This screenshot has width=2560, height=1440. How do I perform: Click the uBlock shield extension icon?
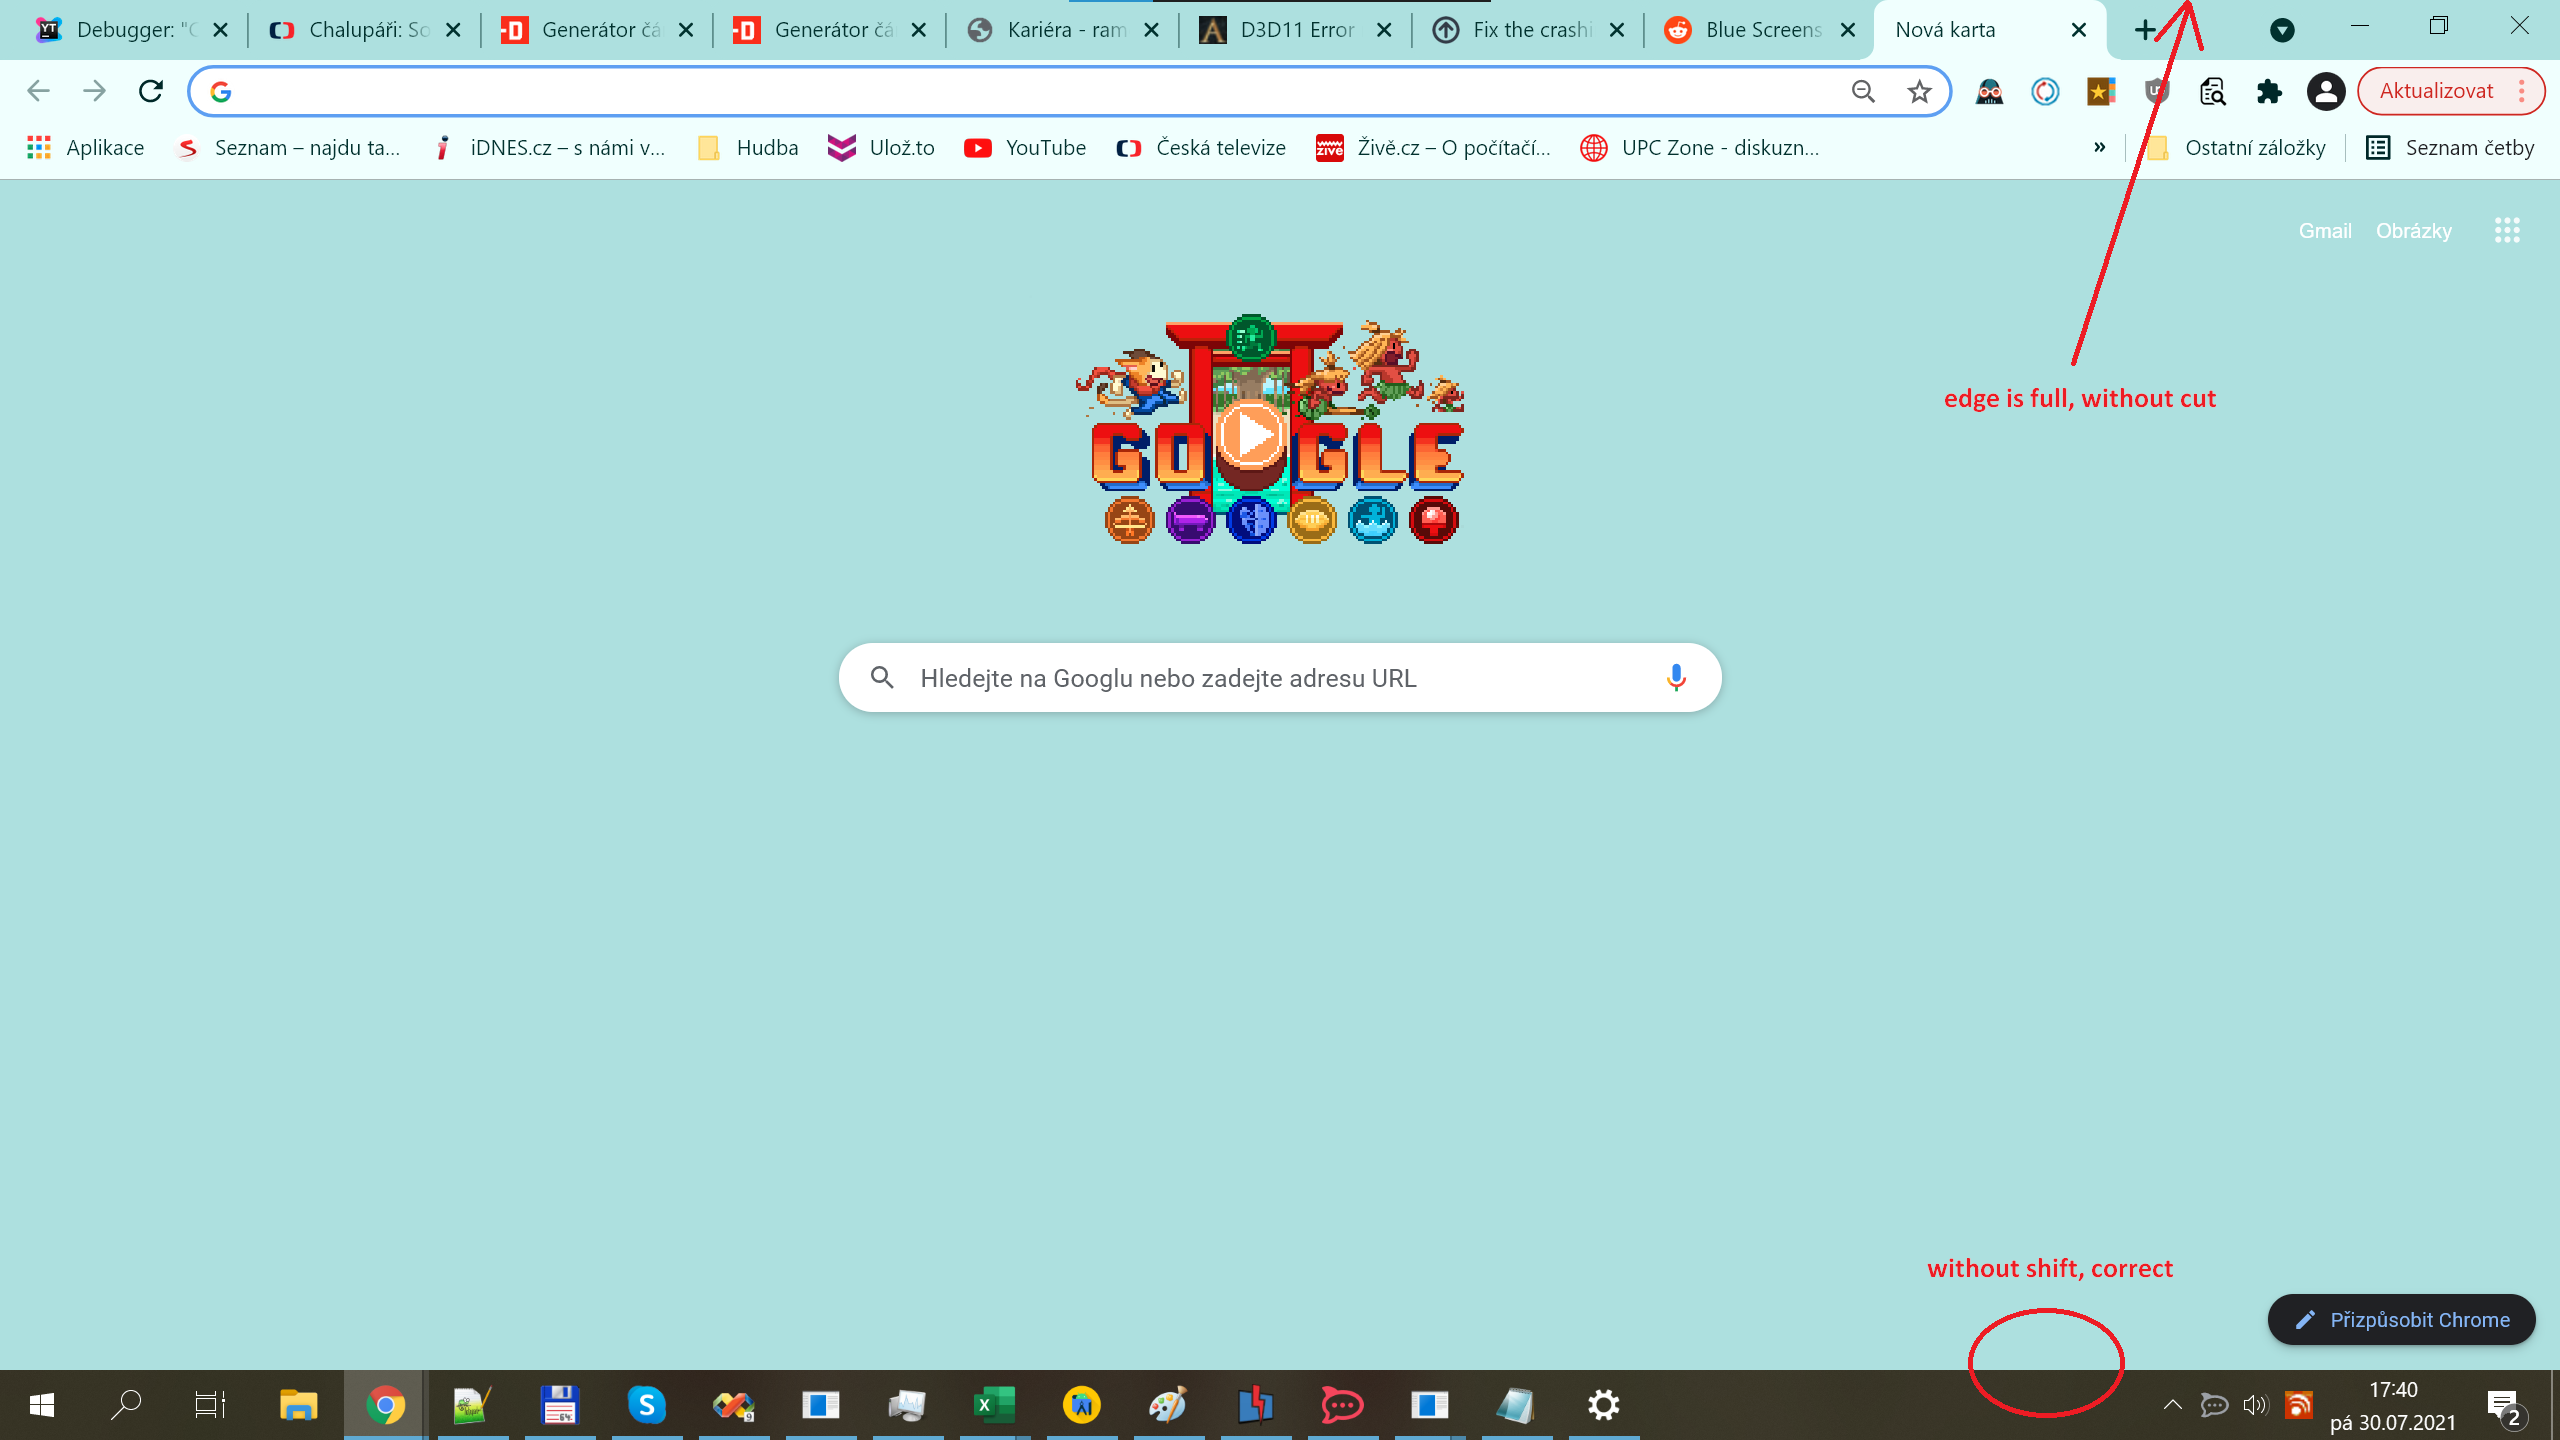point(2157,92)
